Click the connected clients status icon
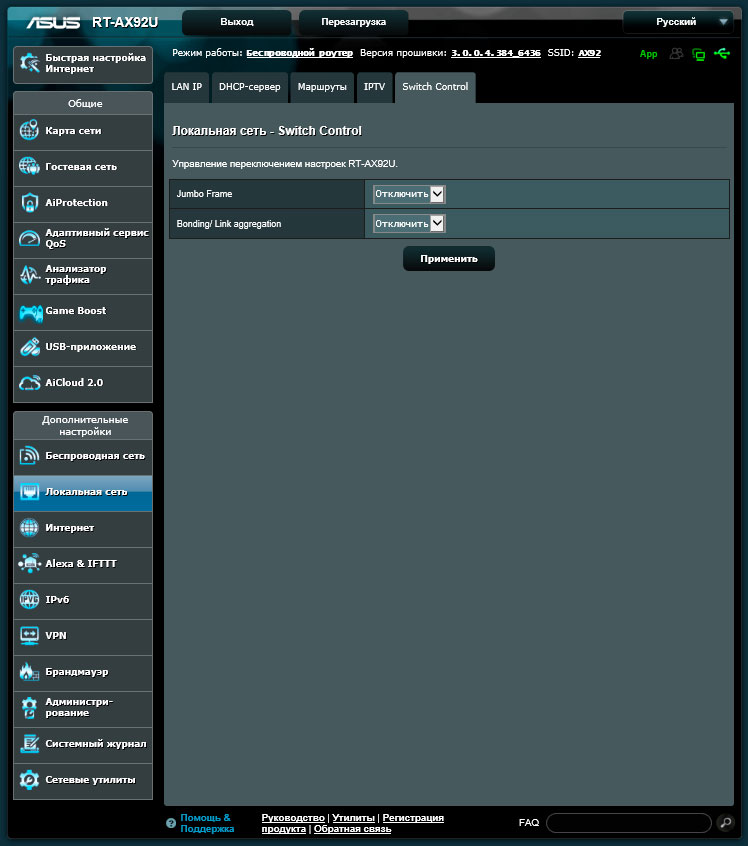The image size is (748, 846). (x=698, y=54)
